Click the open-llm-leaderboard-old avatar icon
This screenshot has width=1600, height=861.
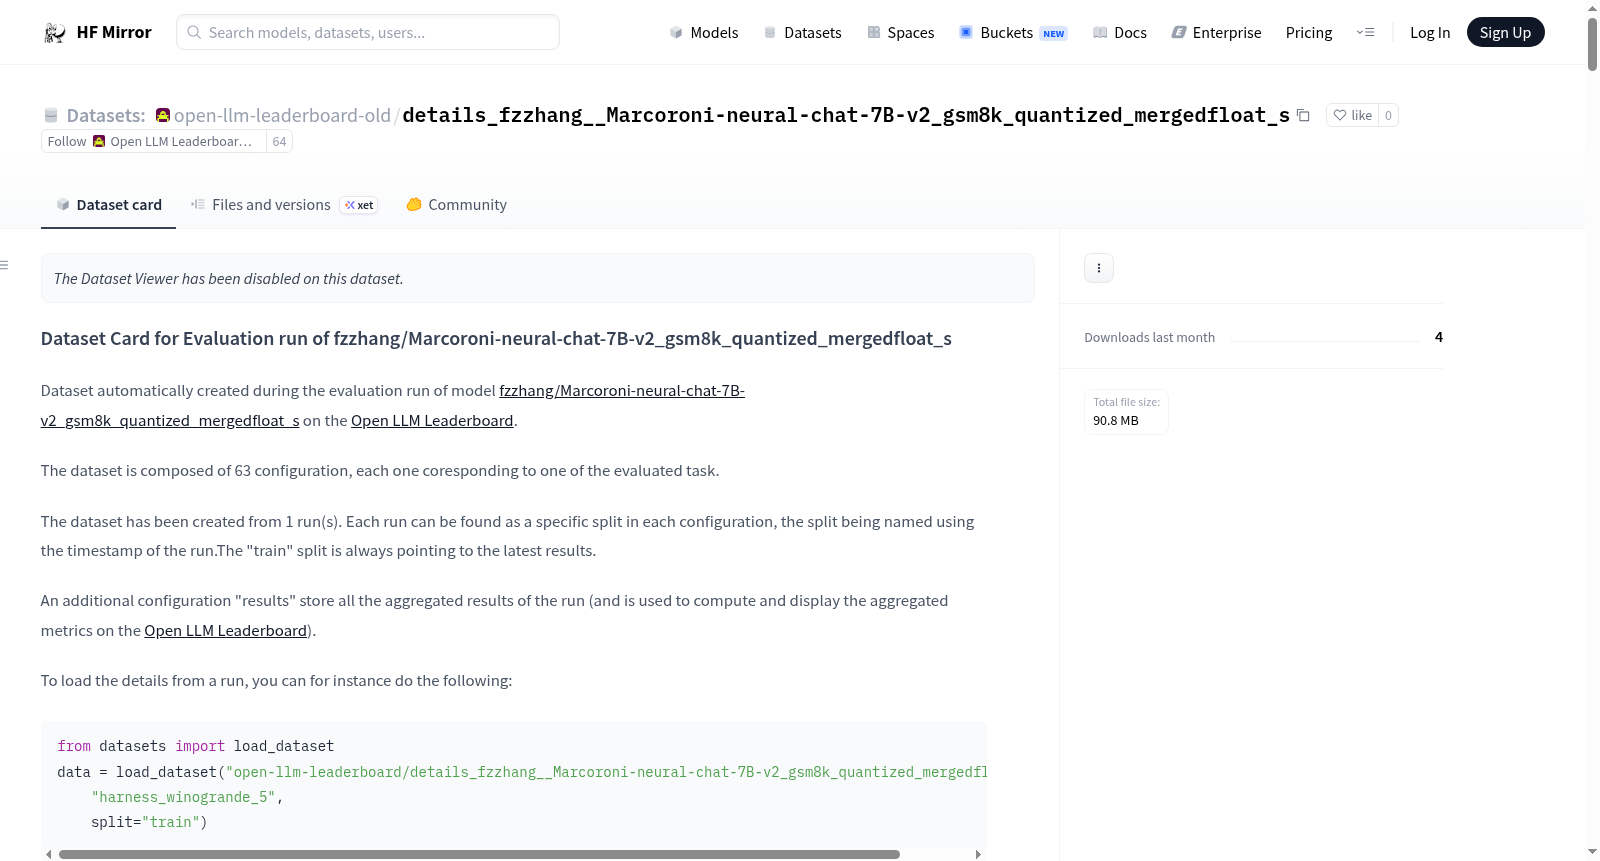pyautogui.click(x=163, y=115)
